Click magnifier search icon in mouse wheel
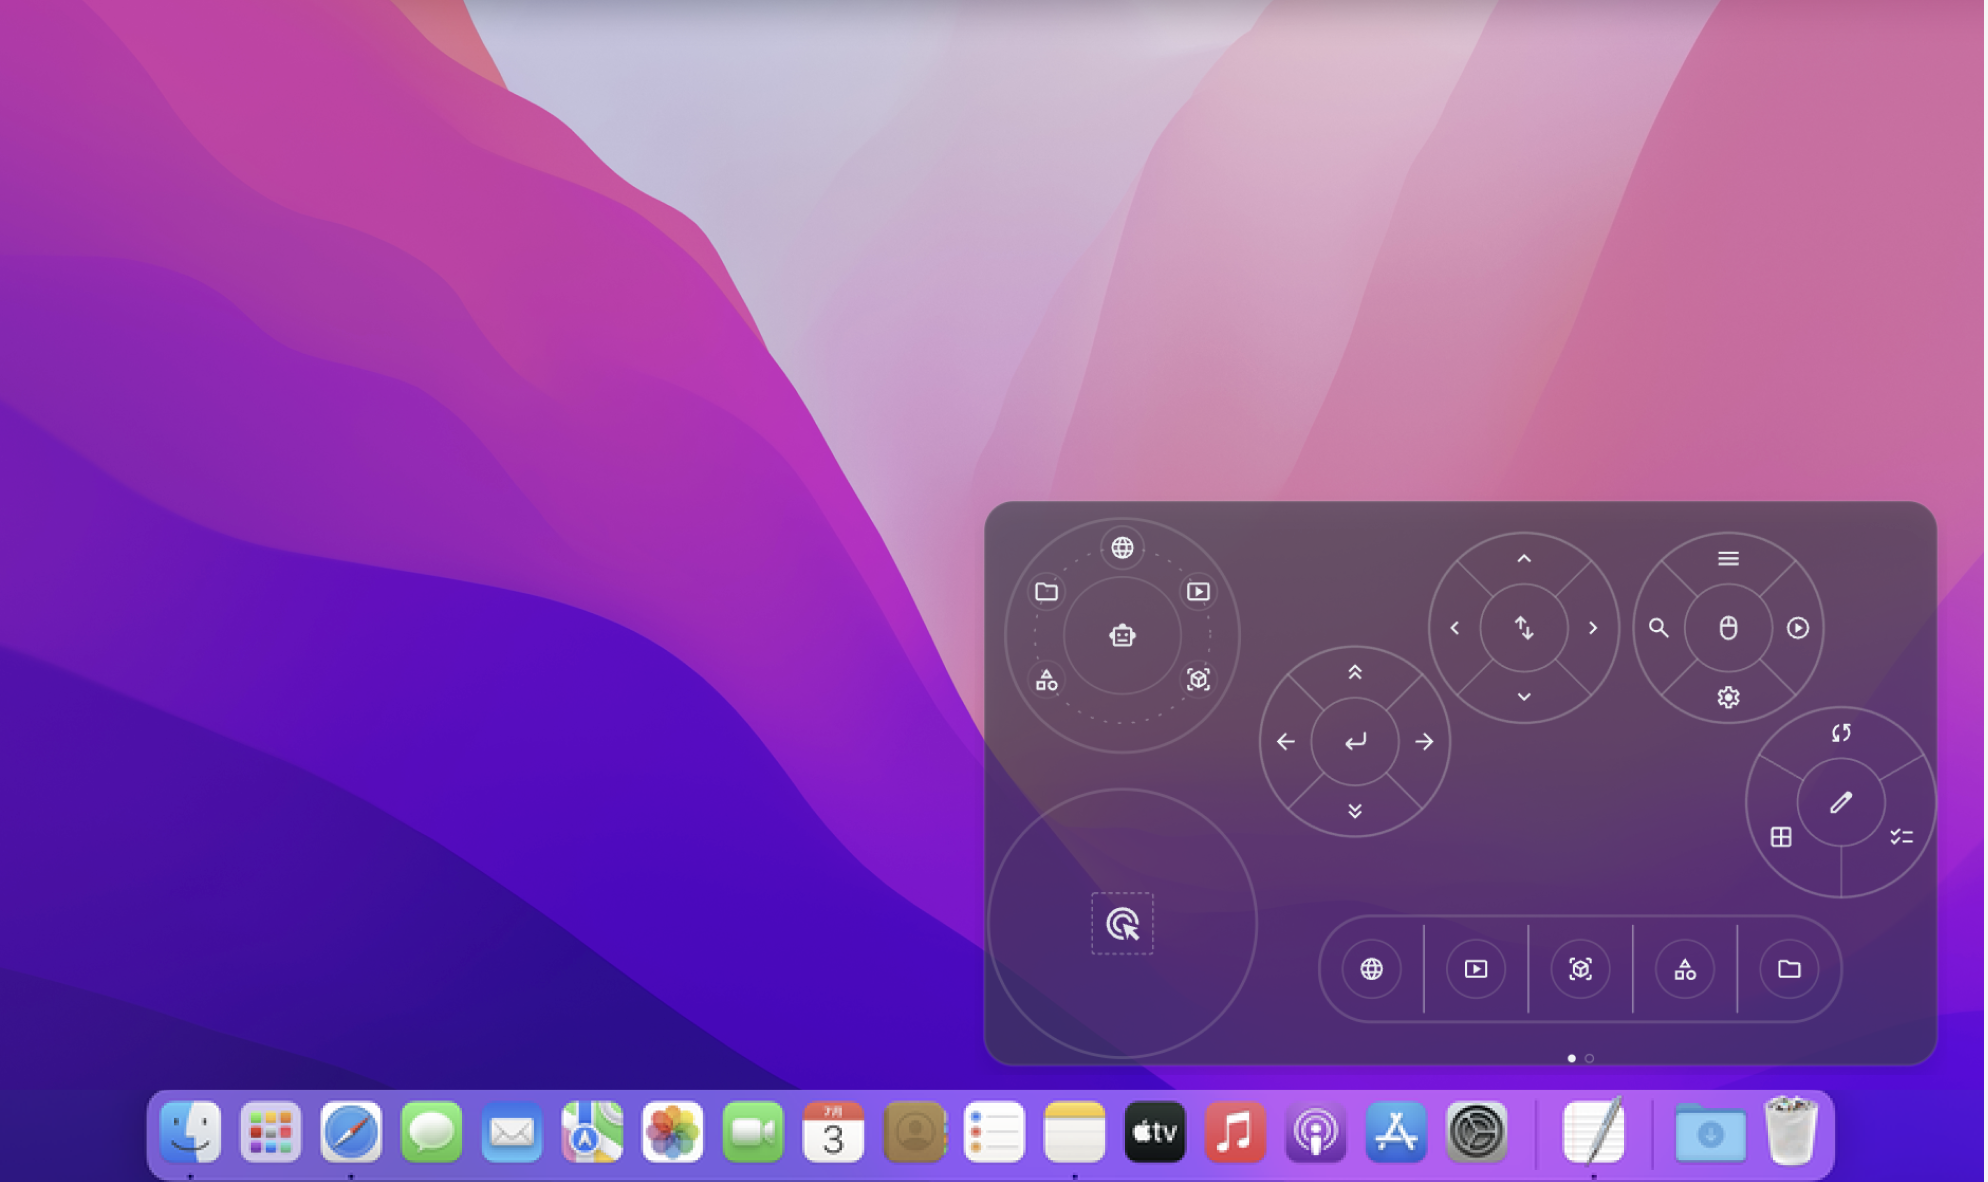The width and height of the screenshot is (1988, 1182). coord(1661,629)
